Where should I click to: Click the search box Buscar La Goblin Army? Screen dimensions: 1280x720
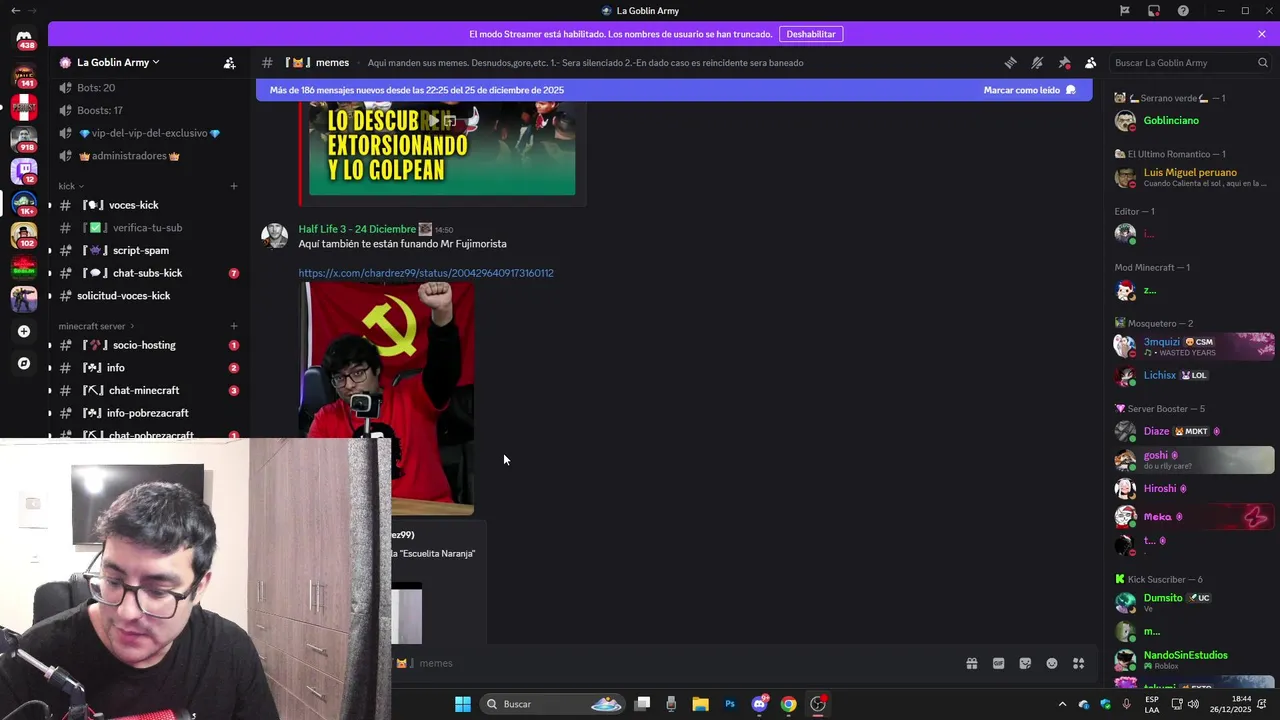[1190, 62]
